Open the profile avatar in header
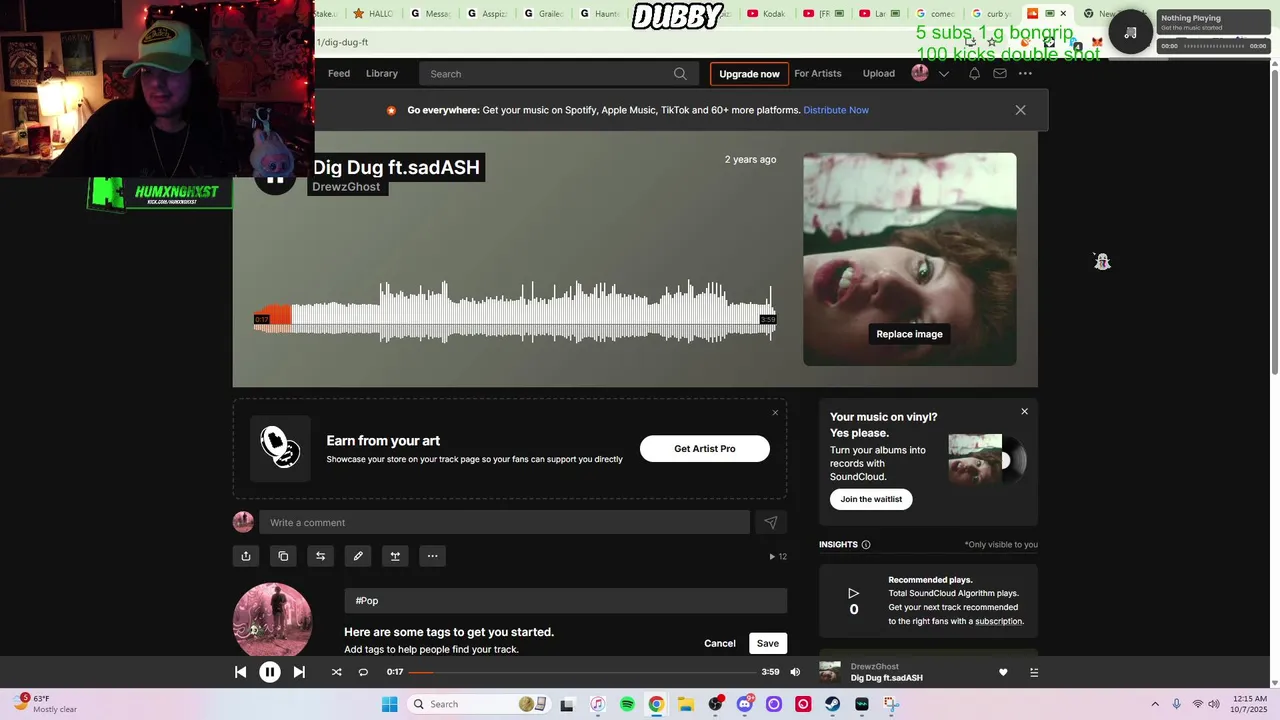Viewport: 1280px width, 720px height. 920,73
